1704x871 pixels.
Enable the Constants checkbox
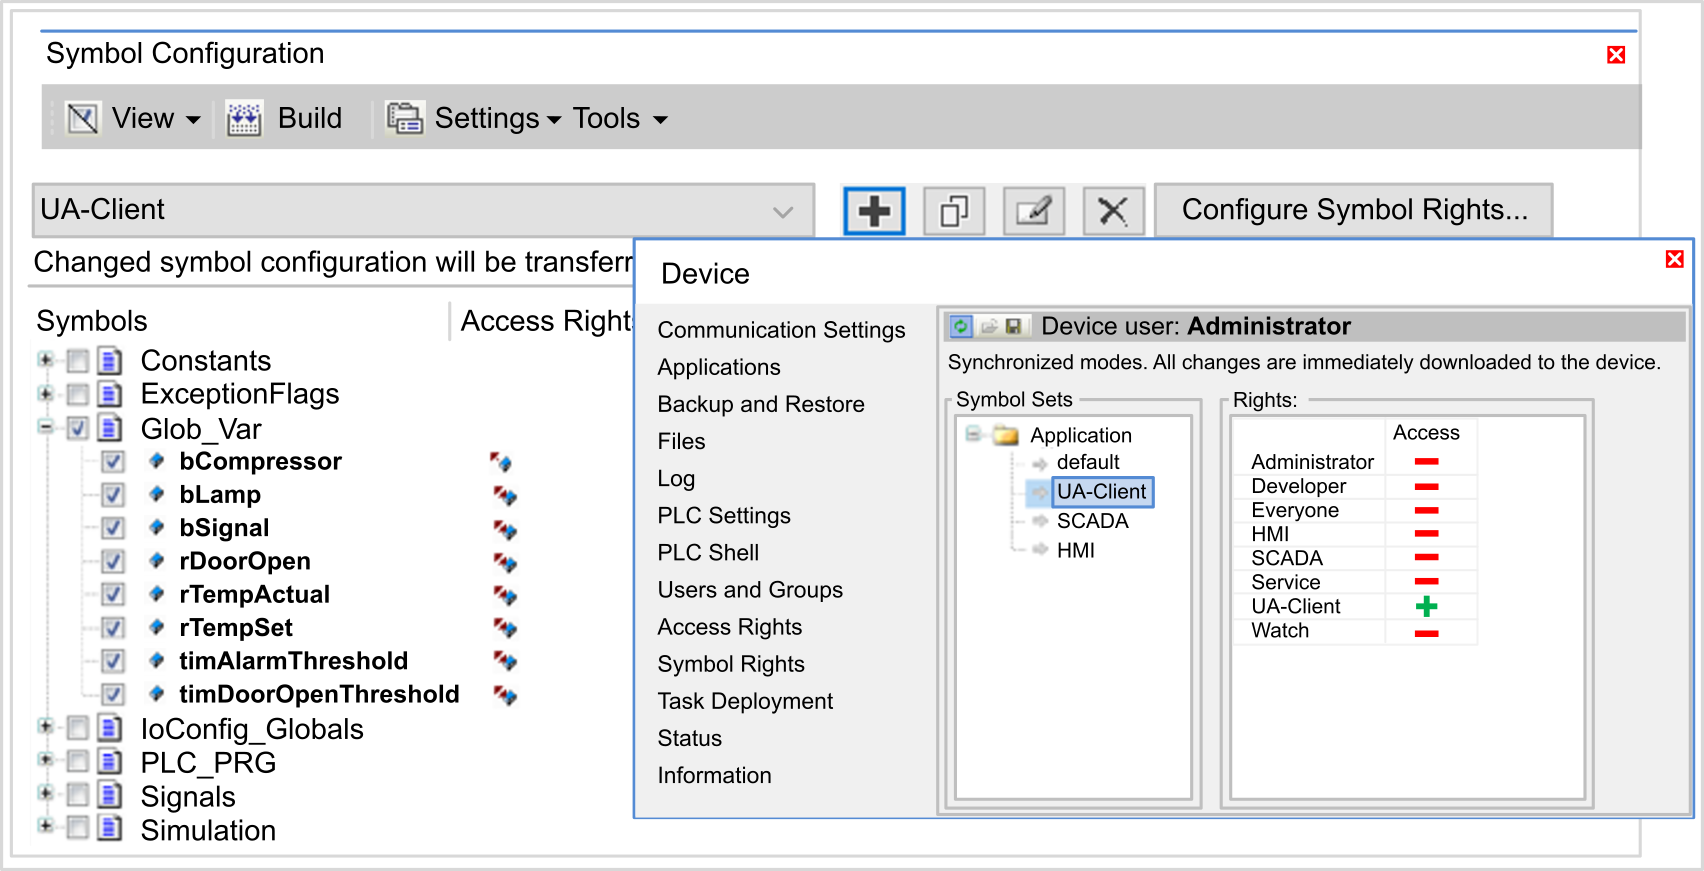78,361
